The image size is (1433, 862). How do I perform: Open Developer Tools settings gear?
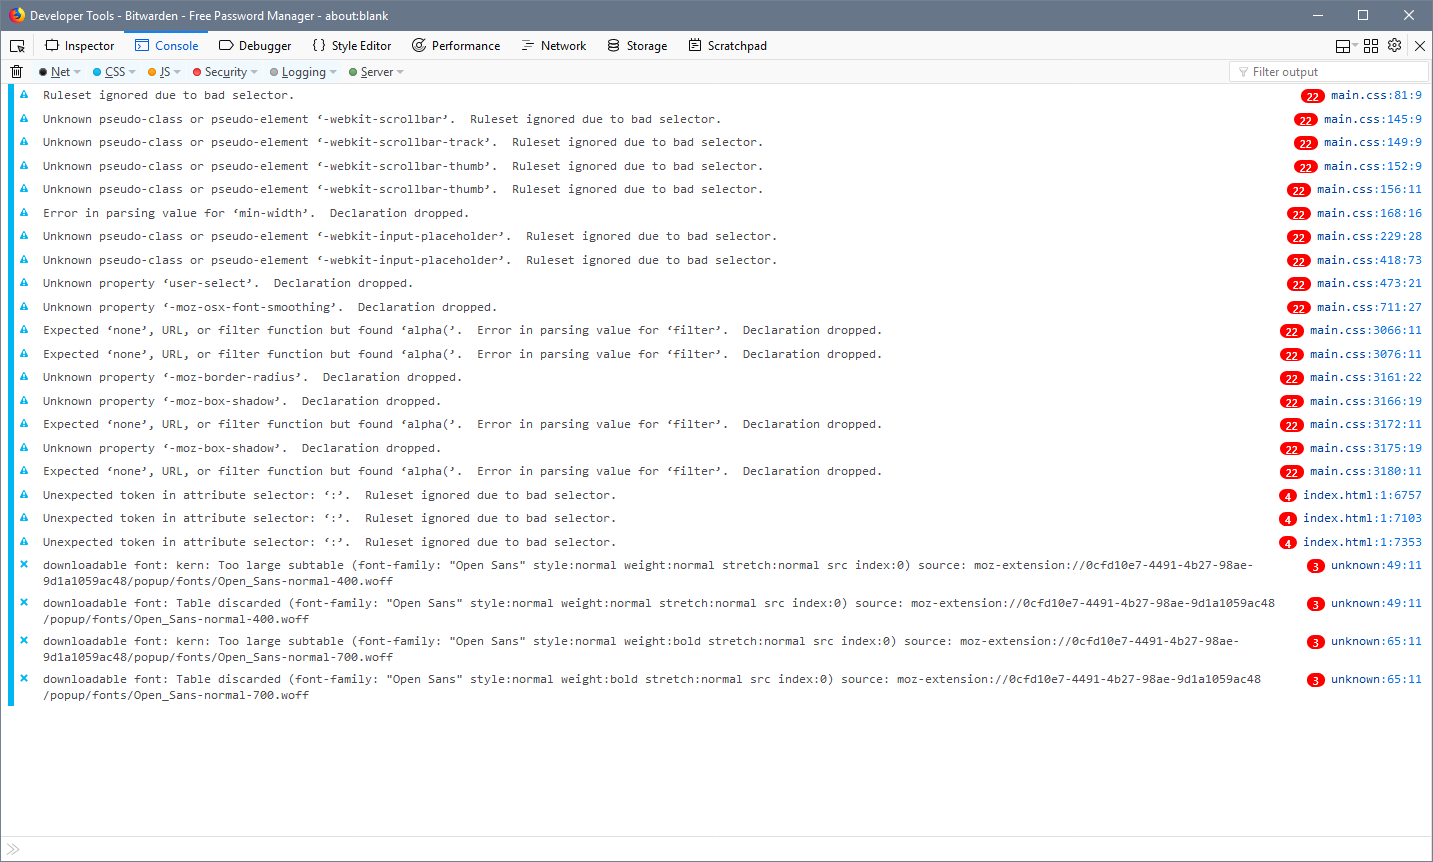pyautogui.click(x=1394, y=45)
